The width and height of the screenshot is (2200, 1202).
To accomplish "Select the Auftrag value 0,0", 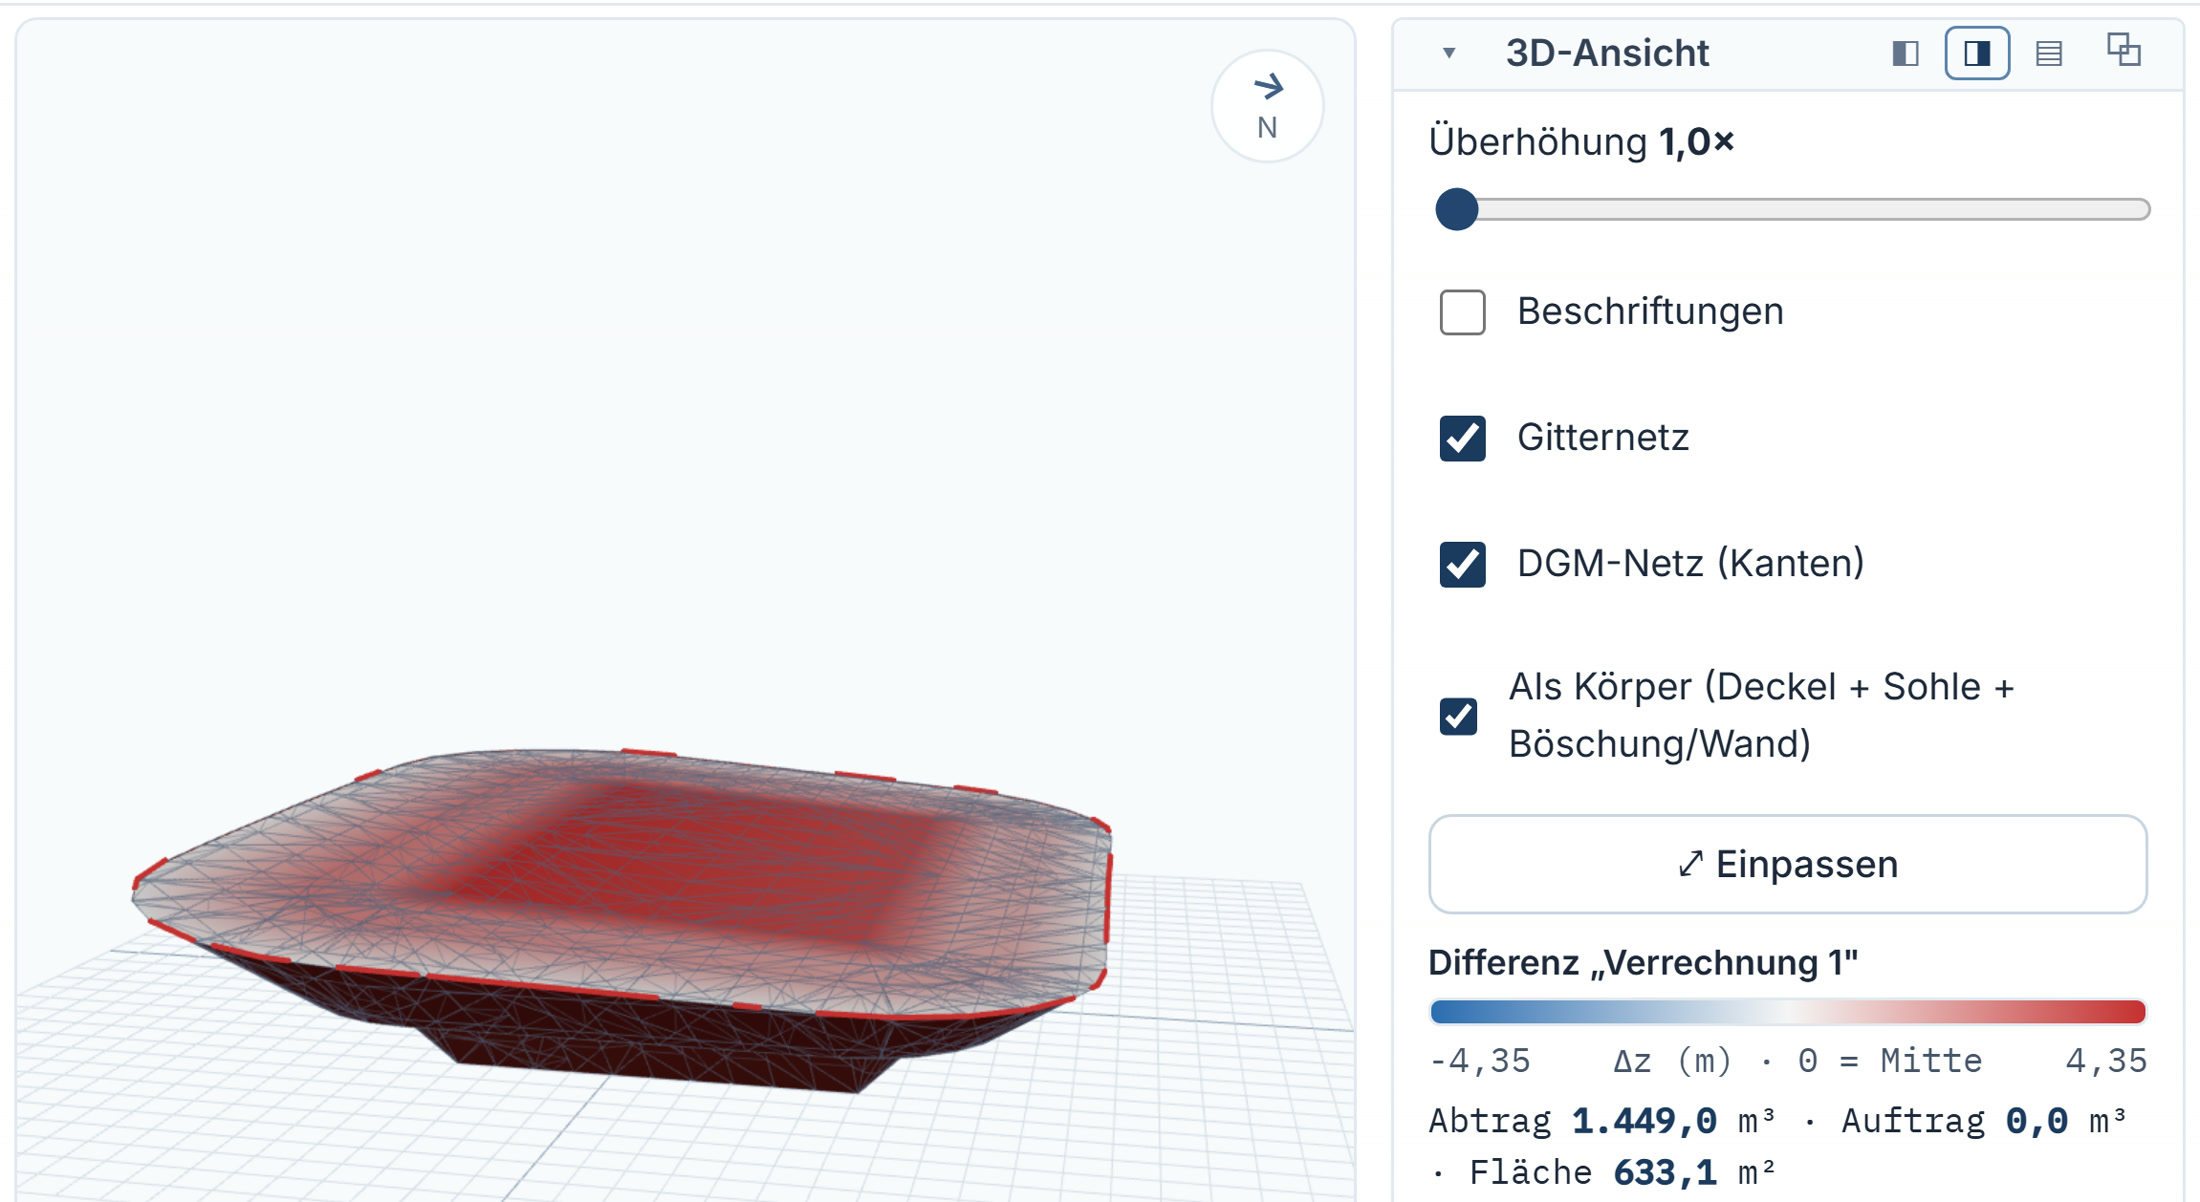I will coord(2037,1121).
